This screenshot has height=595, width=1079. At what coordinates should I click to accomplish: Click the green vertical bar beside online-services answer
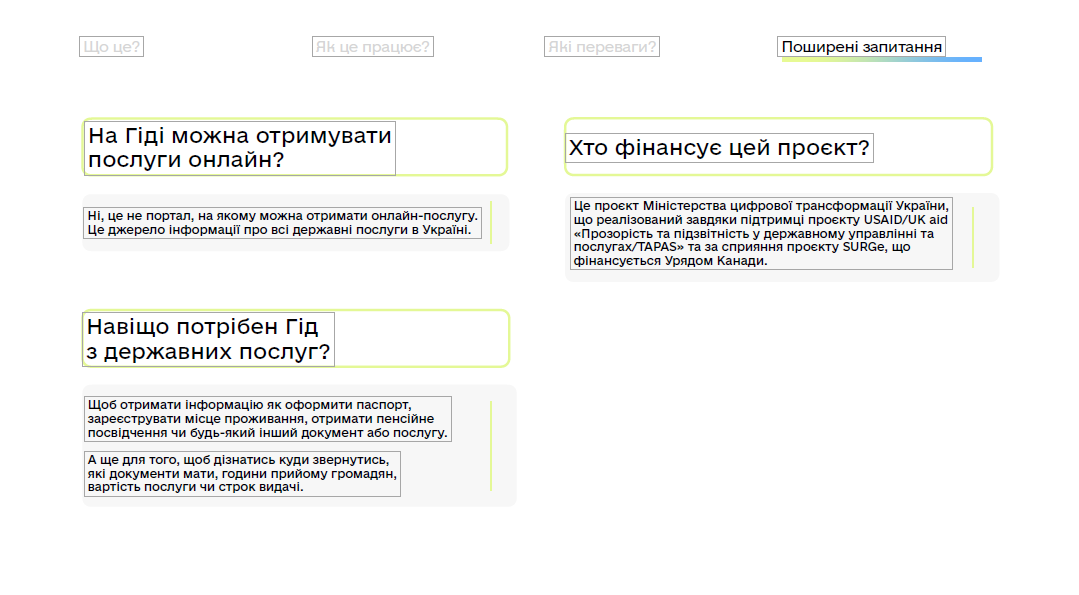[491, 222]
